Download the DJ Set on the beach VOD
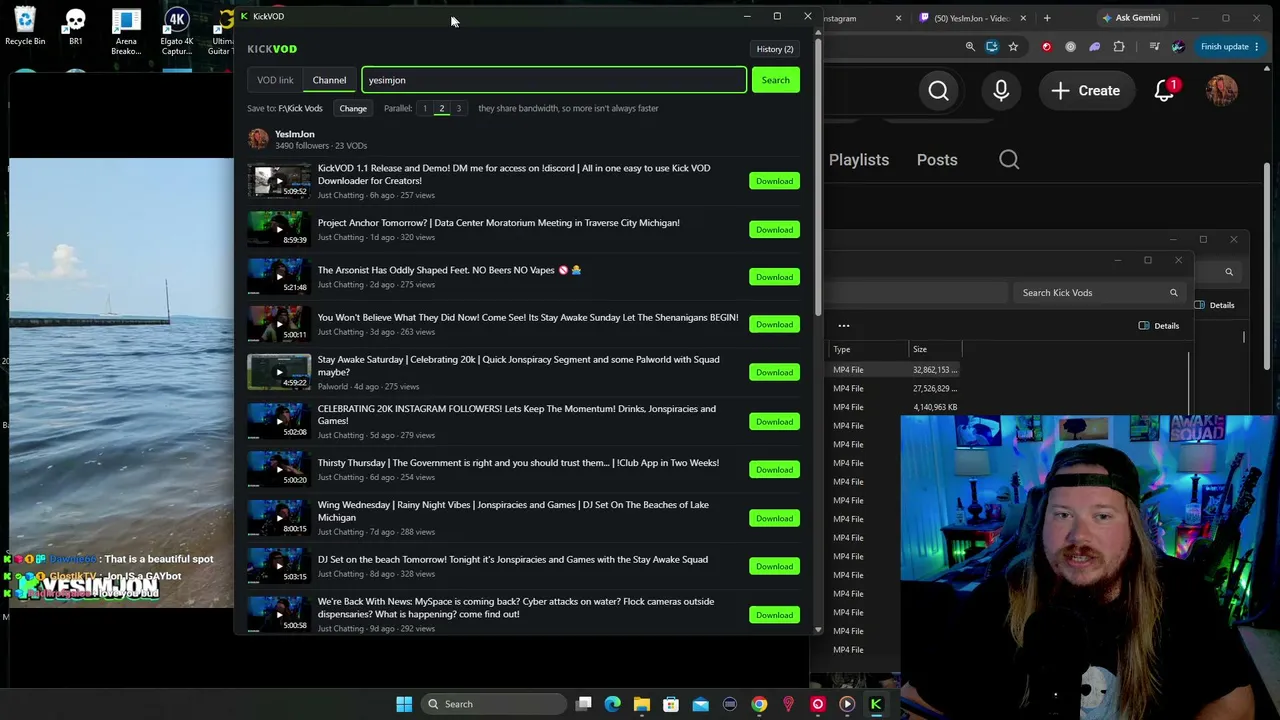 pos(774,566)
